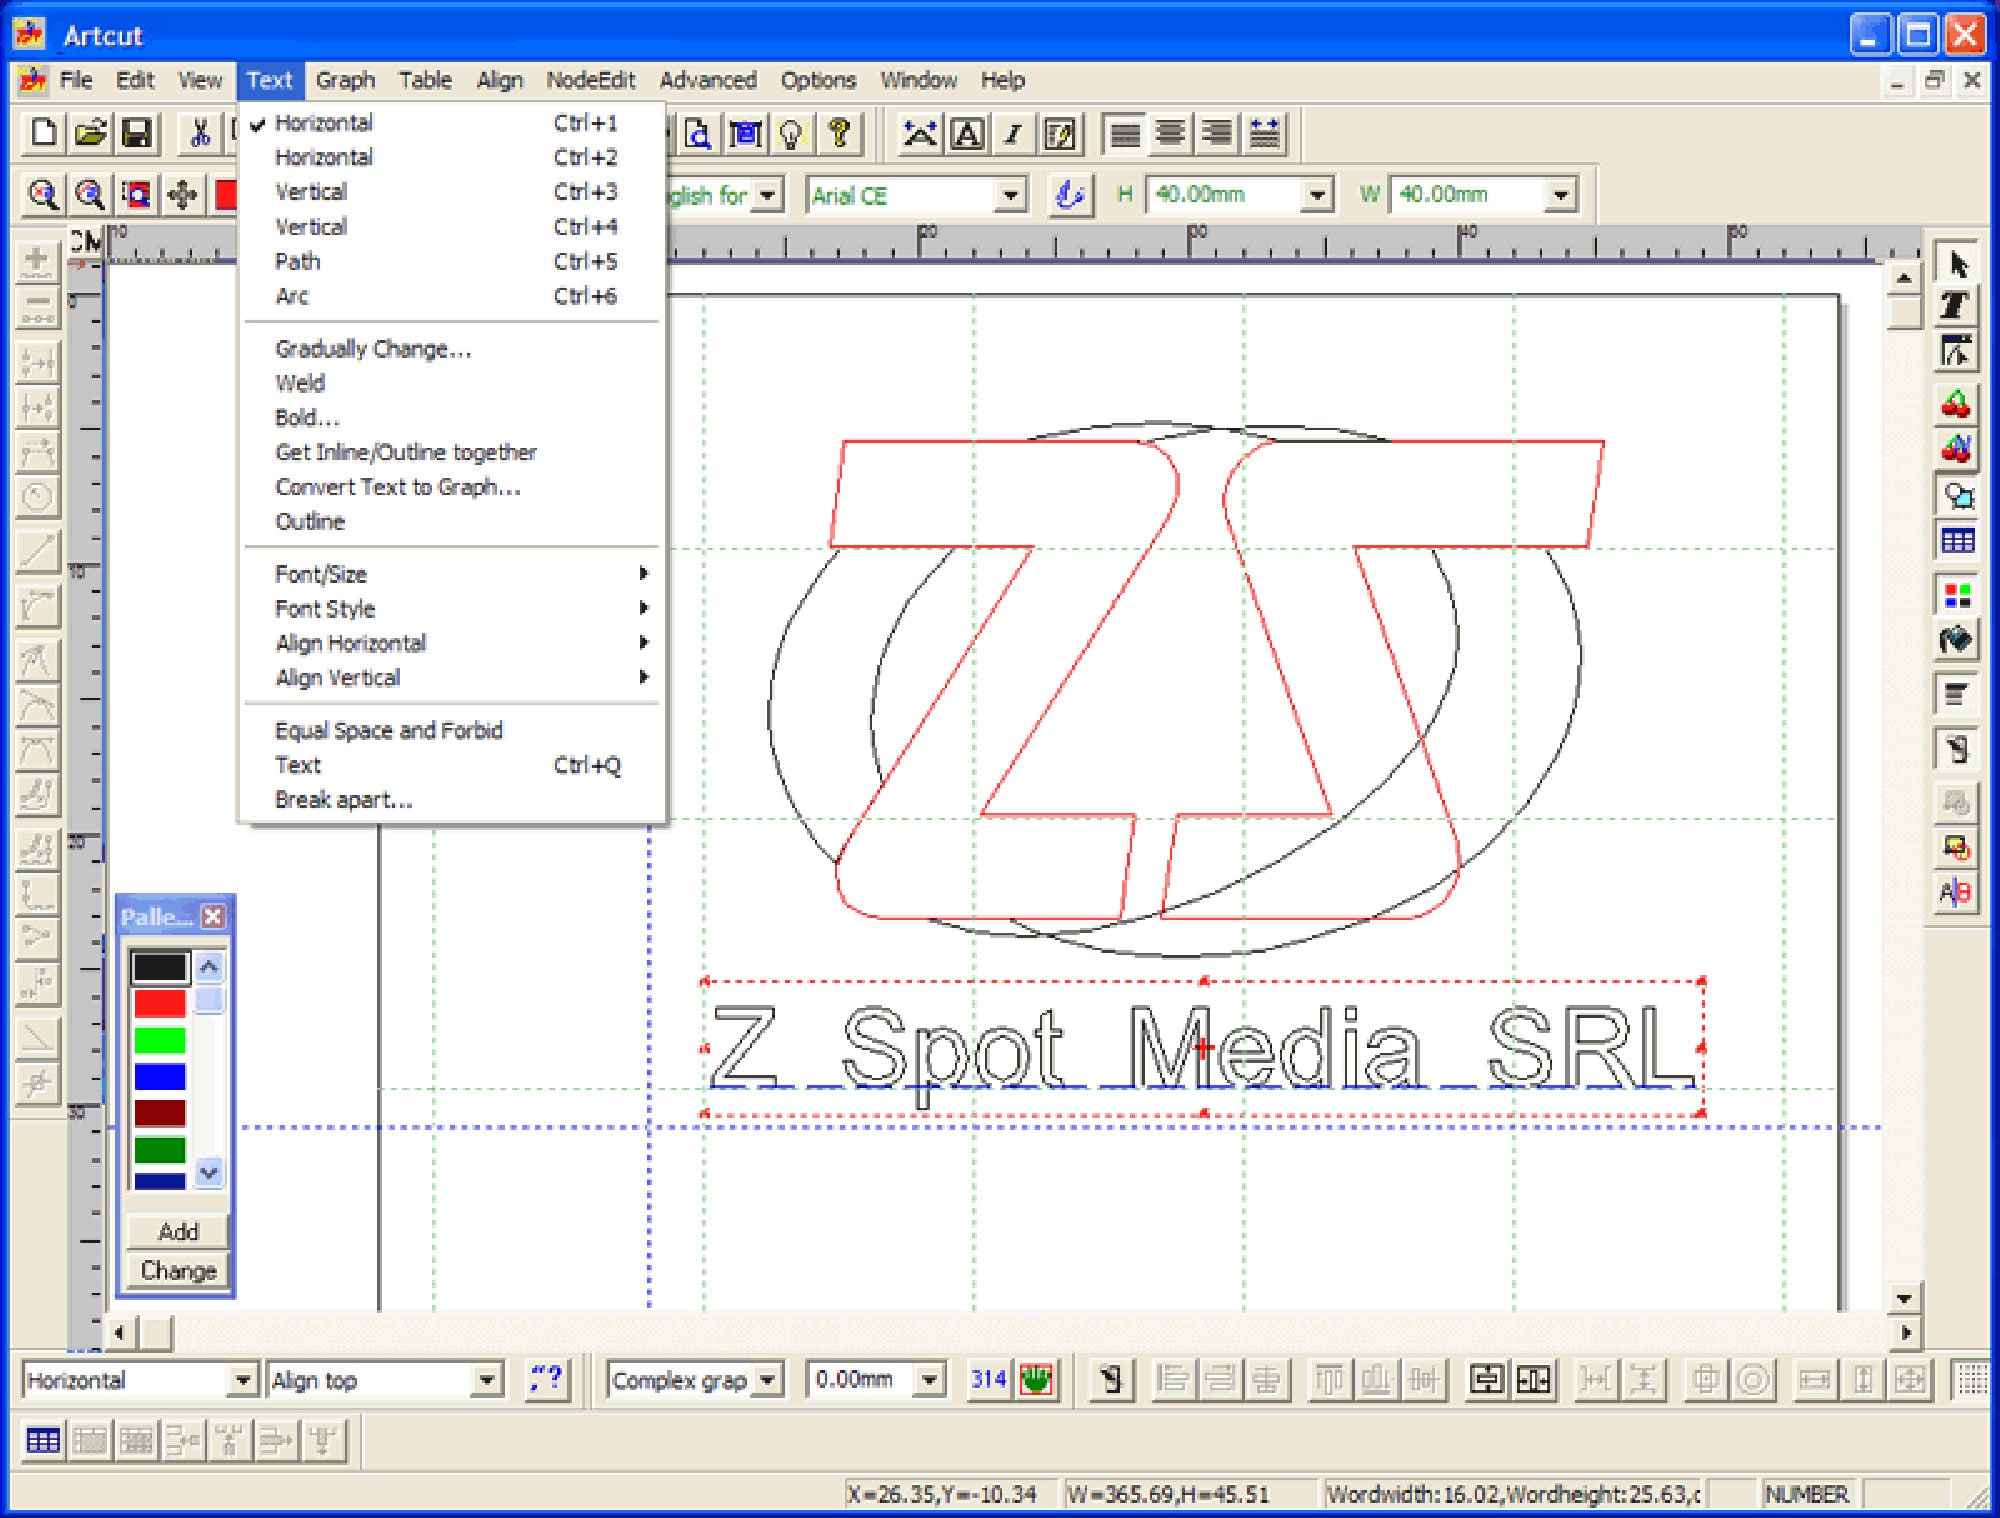Open the H 40.00mm height dropdown
The image size is (2000, 1518).
click(x=1317, y=195)
